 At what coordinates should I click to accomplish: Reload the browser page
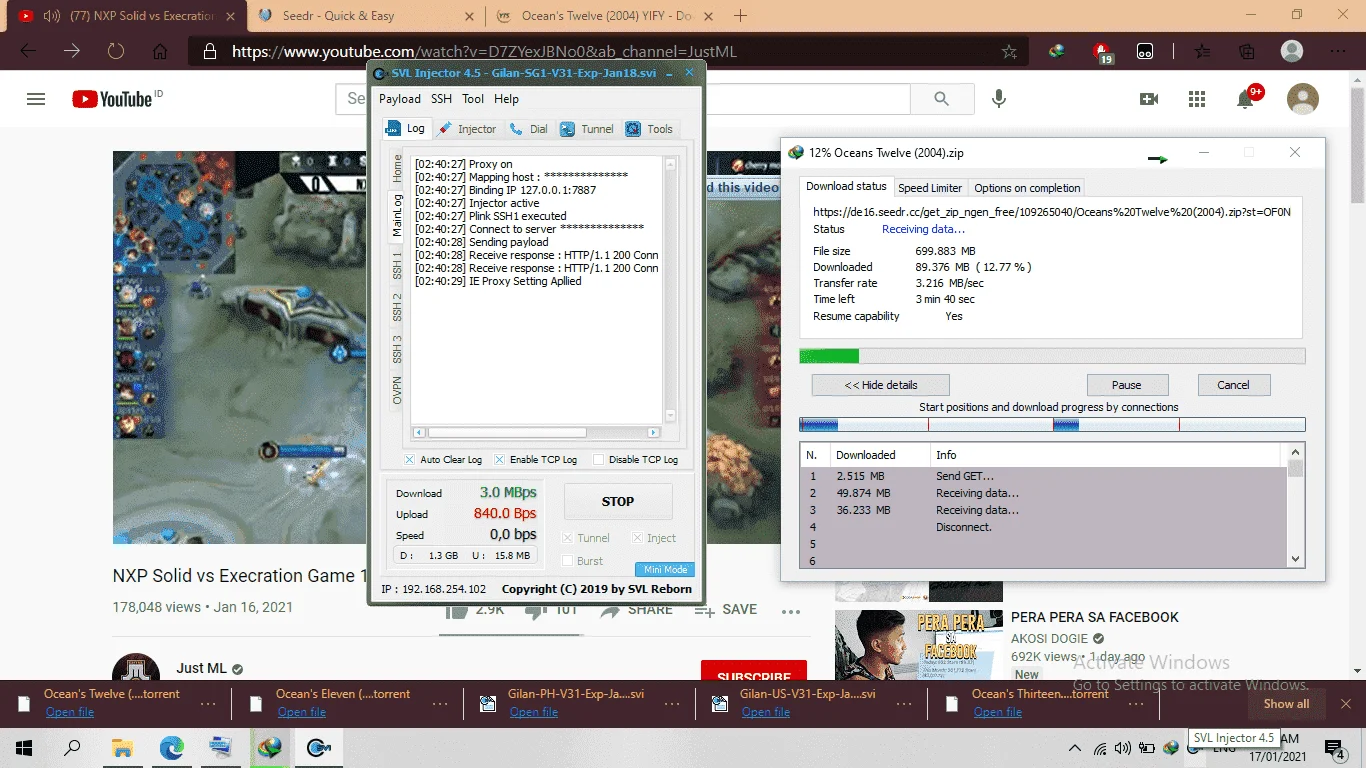coord(115,51)
